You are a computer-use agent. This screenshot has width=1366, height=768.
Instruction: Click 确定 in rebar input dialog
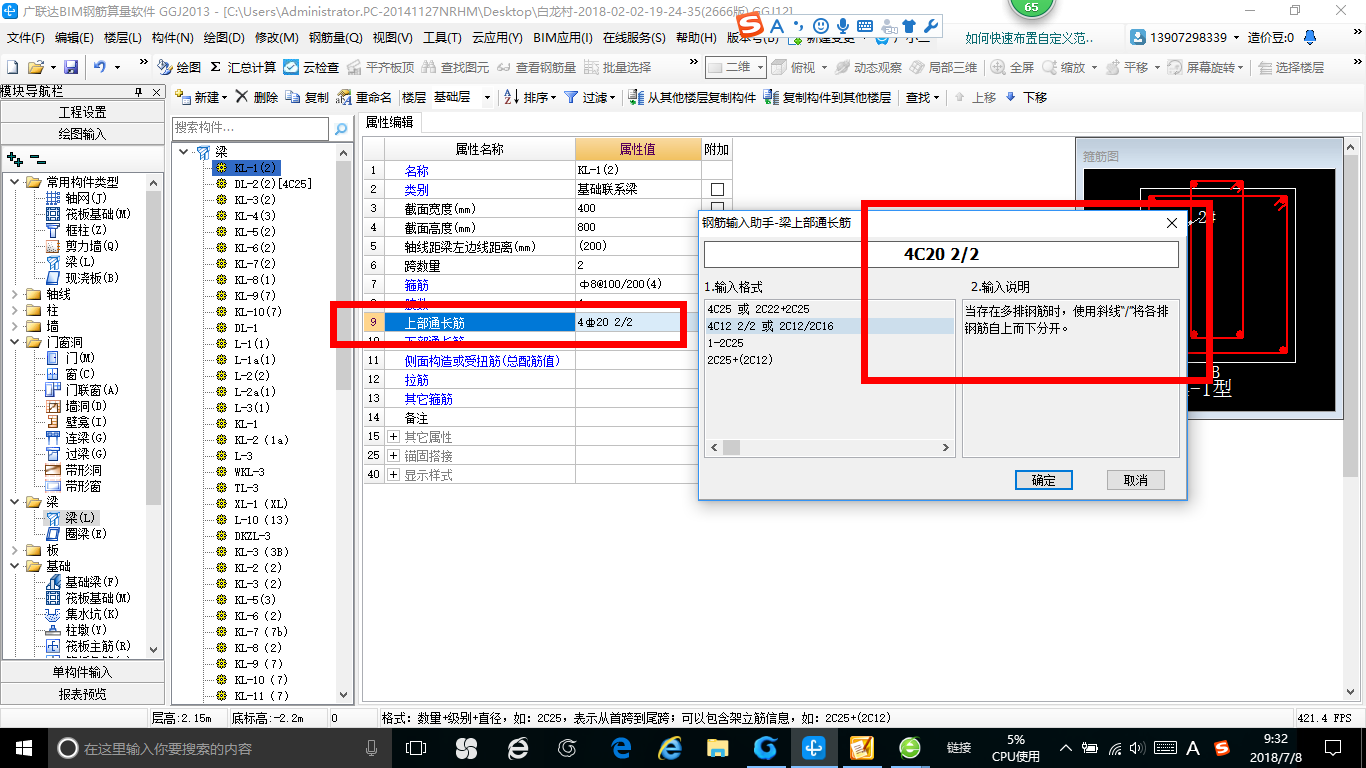point(1043,480)
